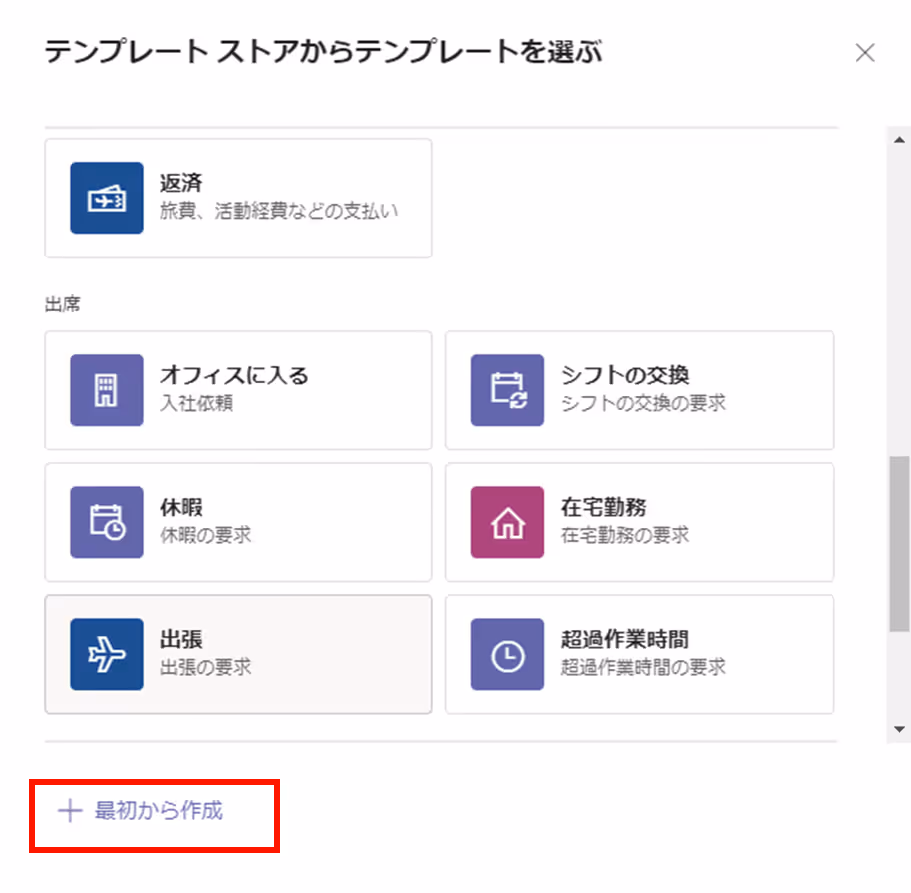Click the オフィスに入る building icon
The image size is (911, 893).
tap(107, 390)
